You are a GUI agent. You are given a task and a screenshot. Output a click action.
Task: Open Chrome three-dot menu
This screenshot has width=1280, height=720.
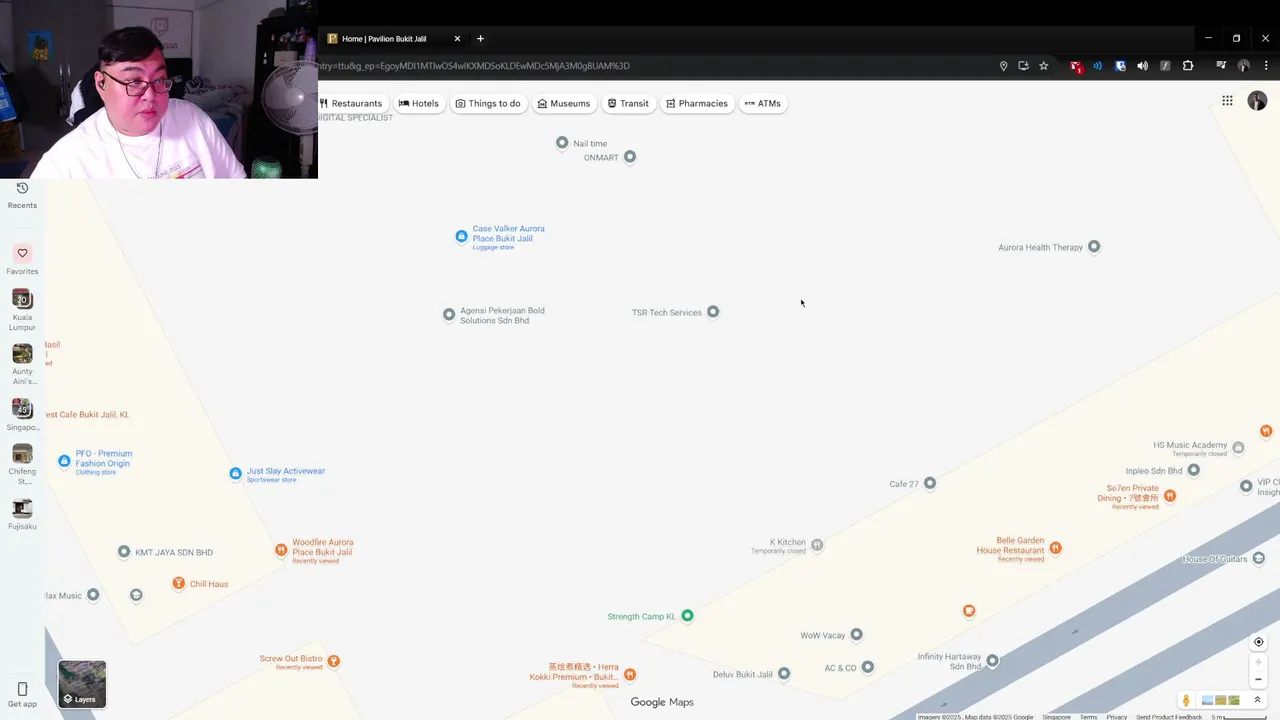coord(1266,66)
